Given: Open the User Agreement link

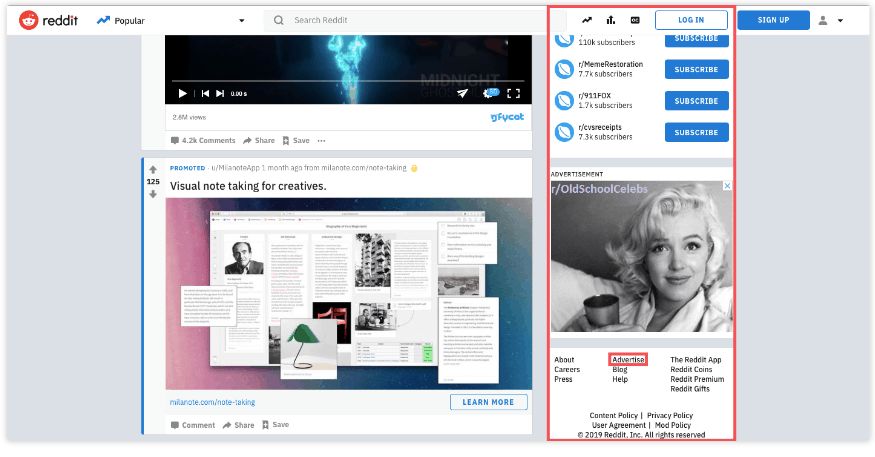Looking at the screenshot, I should pos(619,425).
